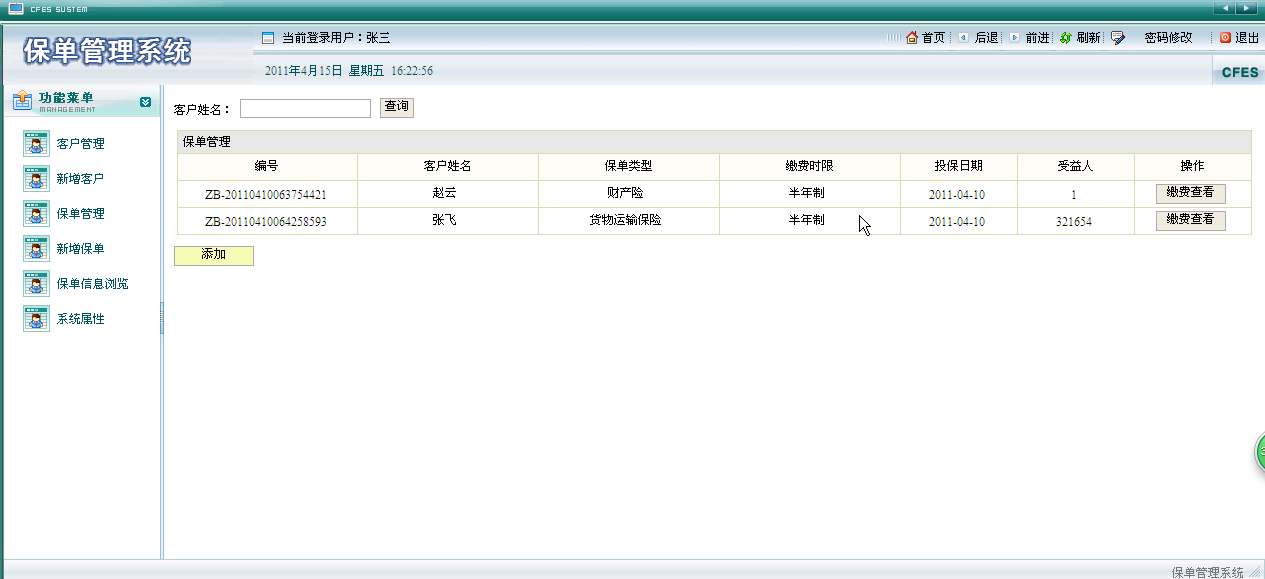
Task: Click the 新增客户 sidebar icon
Action: [36, 179]
